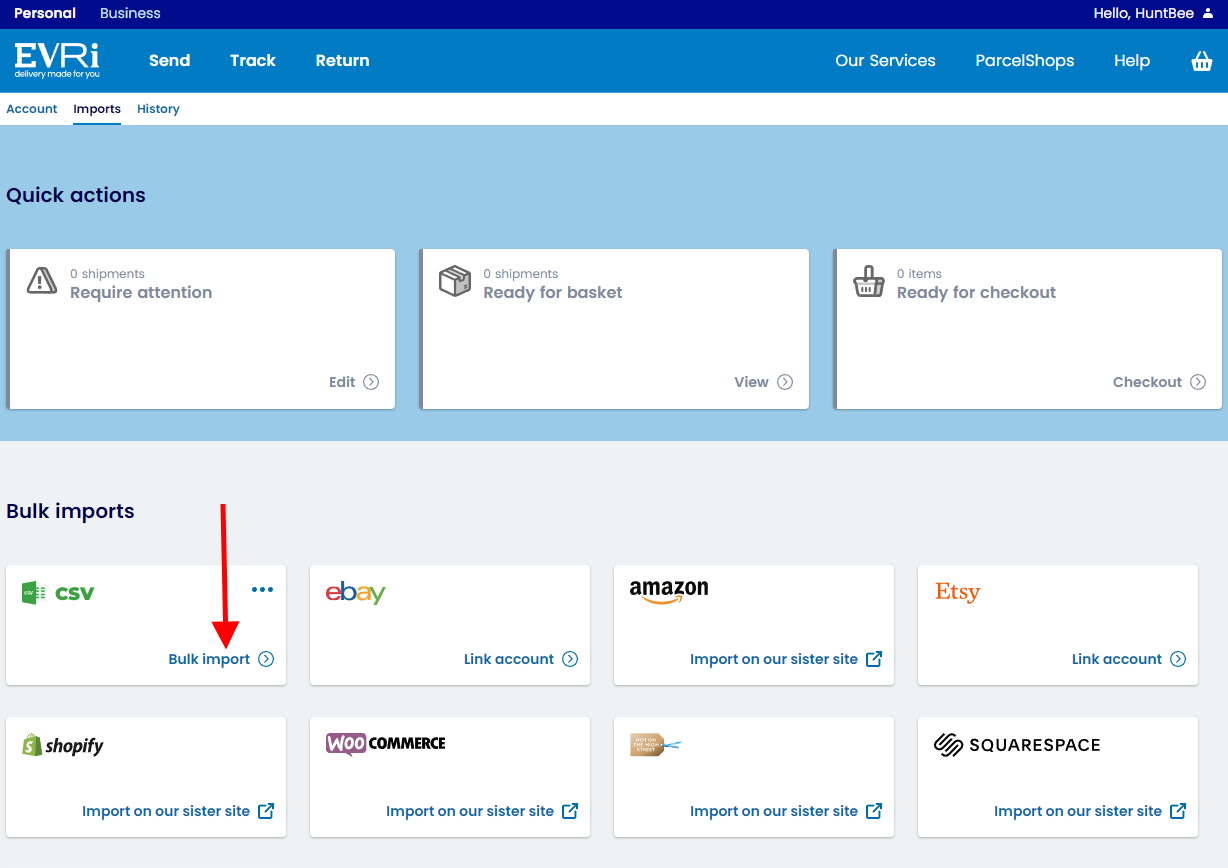This screenshot has width=1228, height=868.
Task: Open the Track menu
Action: (x=253, y=61)
